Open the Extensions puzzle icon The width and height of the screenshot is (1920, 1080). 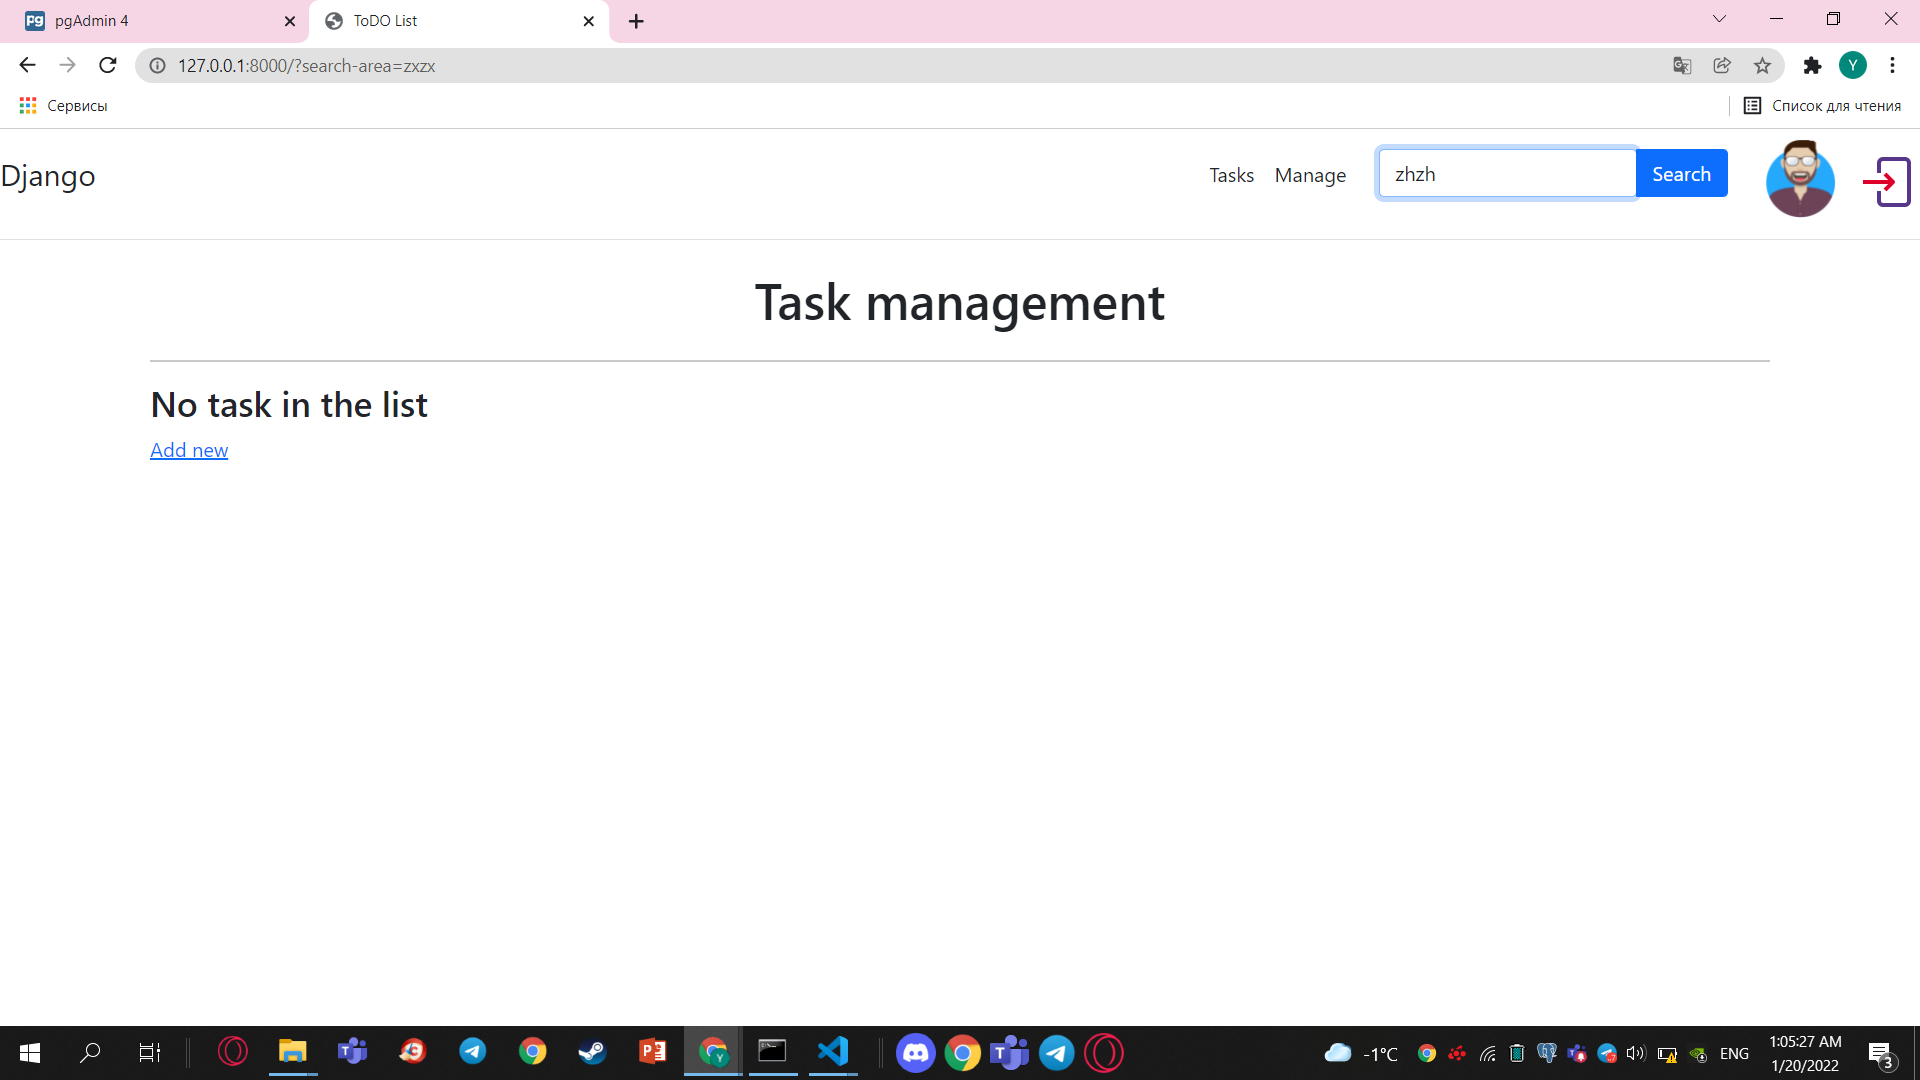pos(1812,66)
